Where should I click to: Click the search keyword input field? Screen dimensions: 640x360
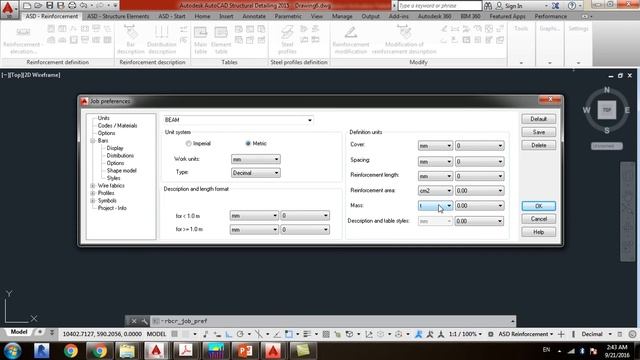[x=440, y=6]
